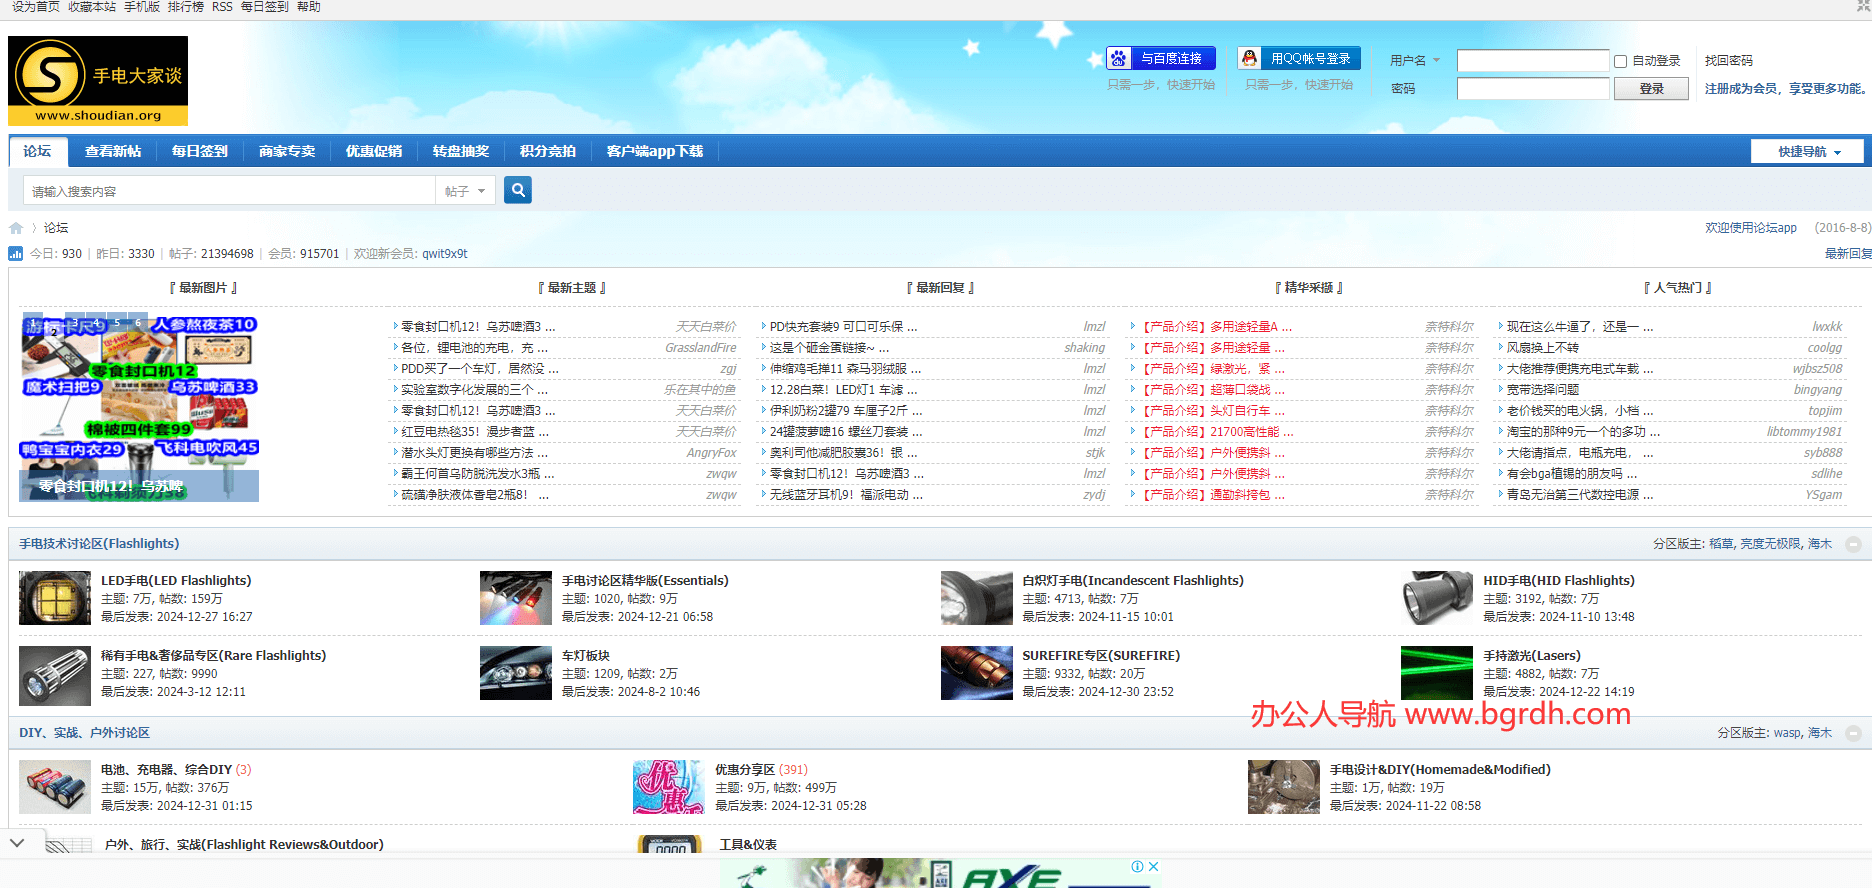Click the blue search magnifier button
The image size is (1872, 888).
click(x=517, y=190)
